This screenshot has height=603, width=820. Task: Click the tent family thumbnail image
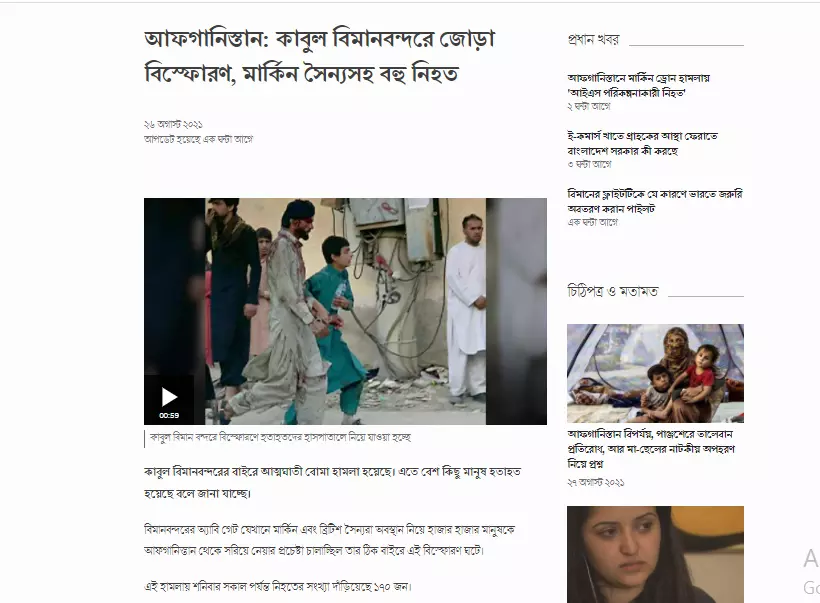[x=655, y=373]
